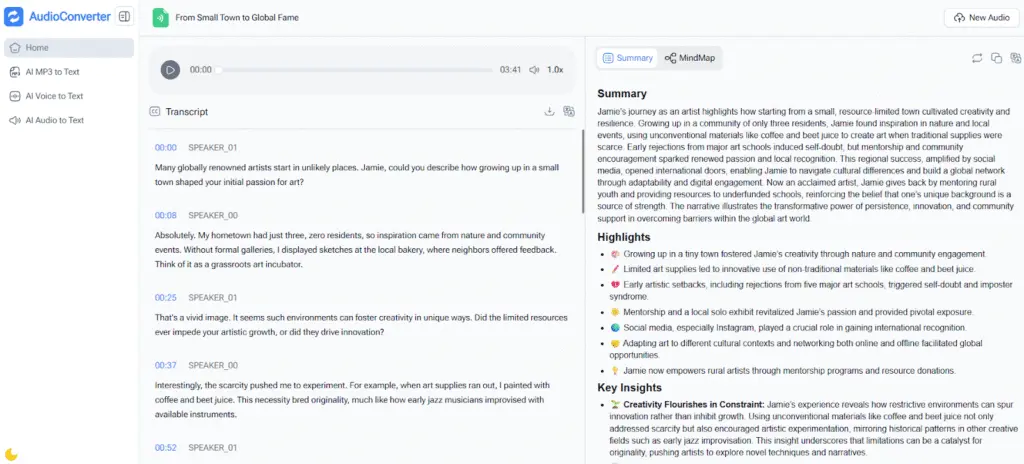Image resolution: width=1024 pixels, height=464 pixels.
Task: Select the Summary tab
Action: [x=627, y=58]
